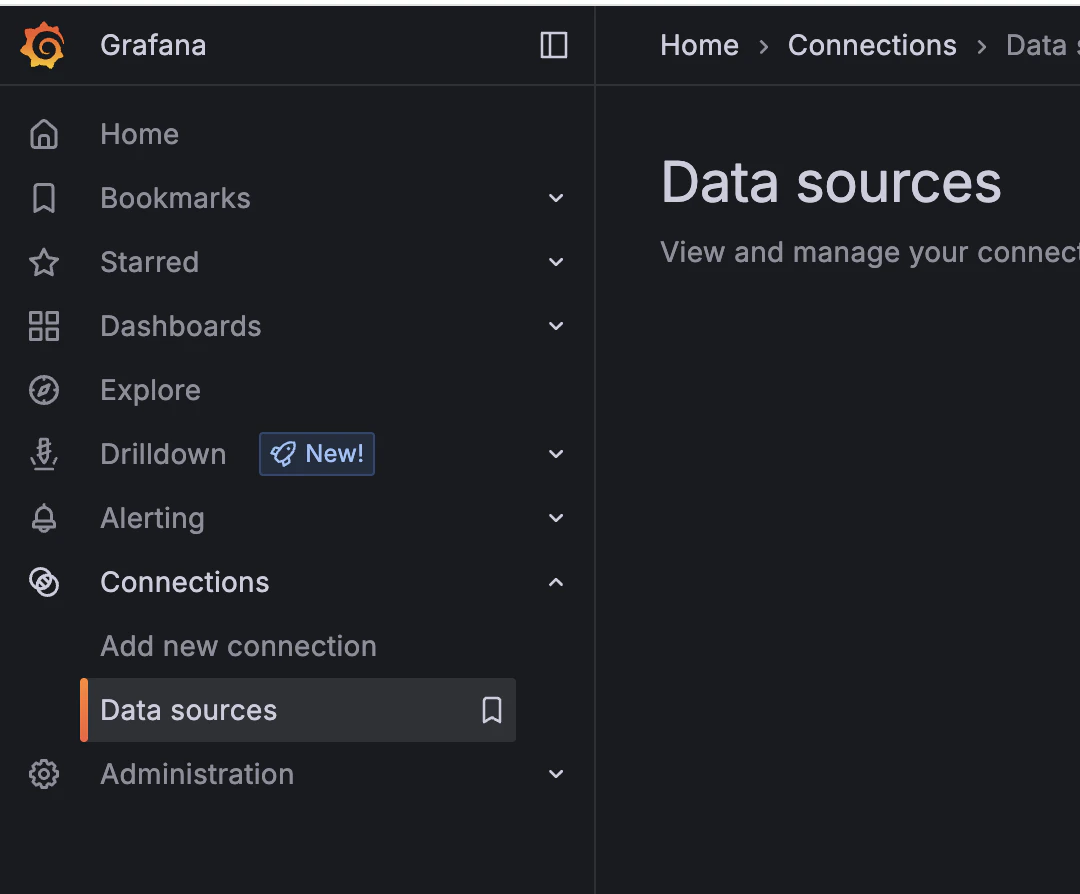Click the Grafana logo icon

tap(43, 46)
